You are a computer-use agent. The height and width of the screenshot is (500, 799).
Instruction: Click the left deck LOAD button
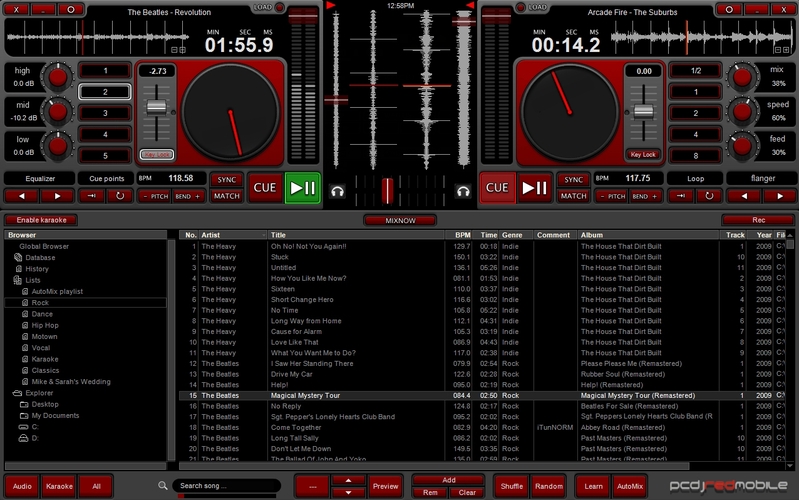262,8
